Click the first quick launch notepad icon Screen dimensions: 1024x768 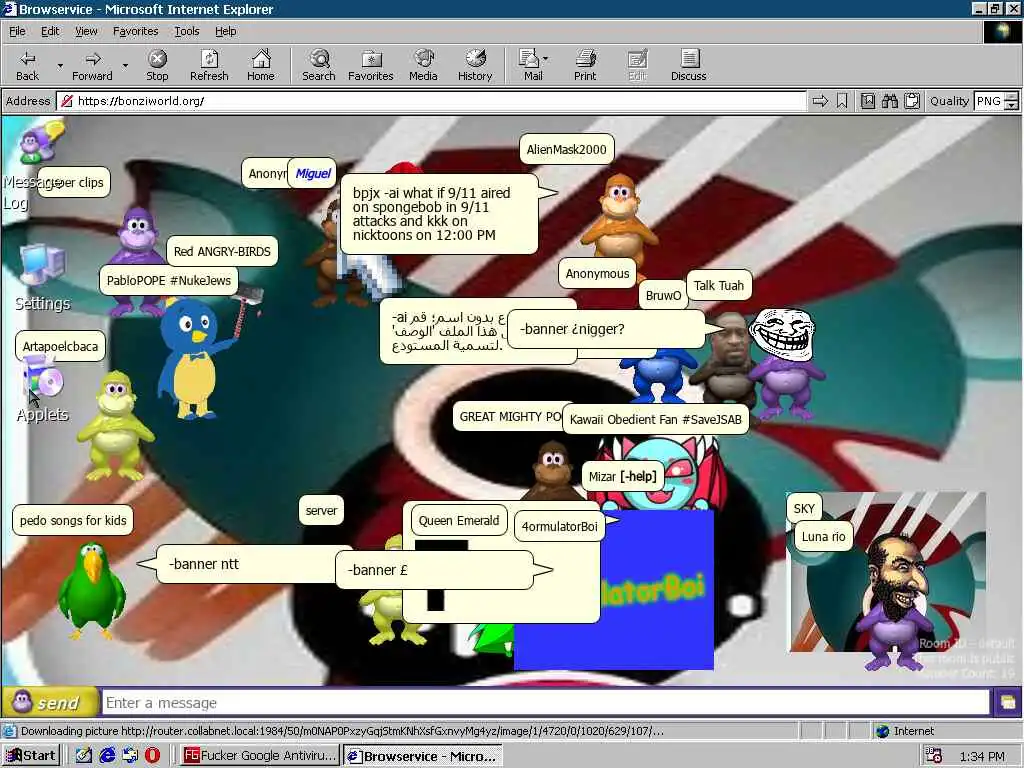tap(84, 756)
